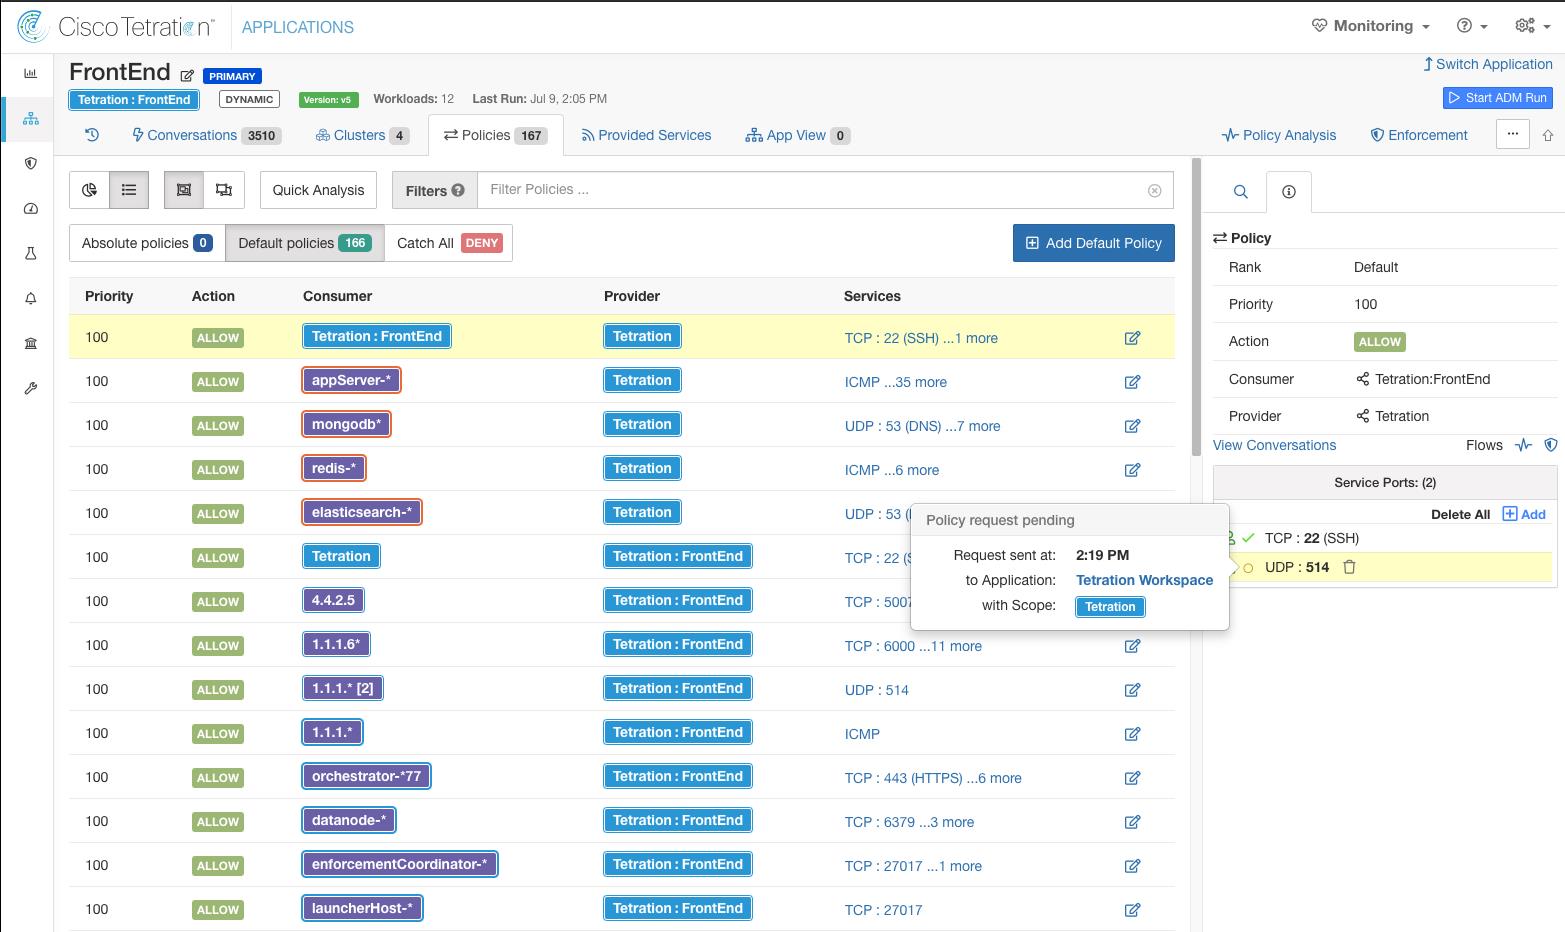This screenshot has height=932, width=1565.
Task: Switch to the Clusters tab
Action: click(362, 135)
